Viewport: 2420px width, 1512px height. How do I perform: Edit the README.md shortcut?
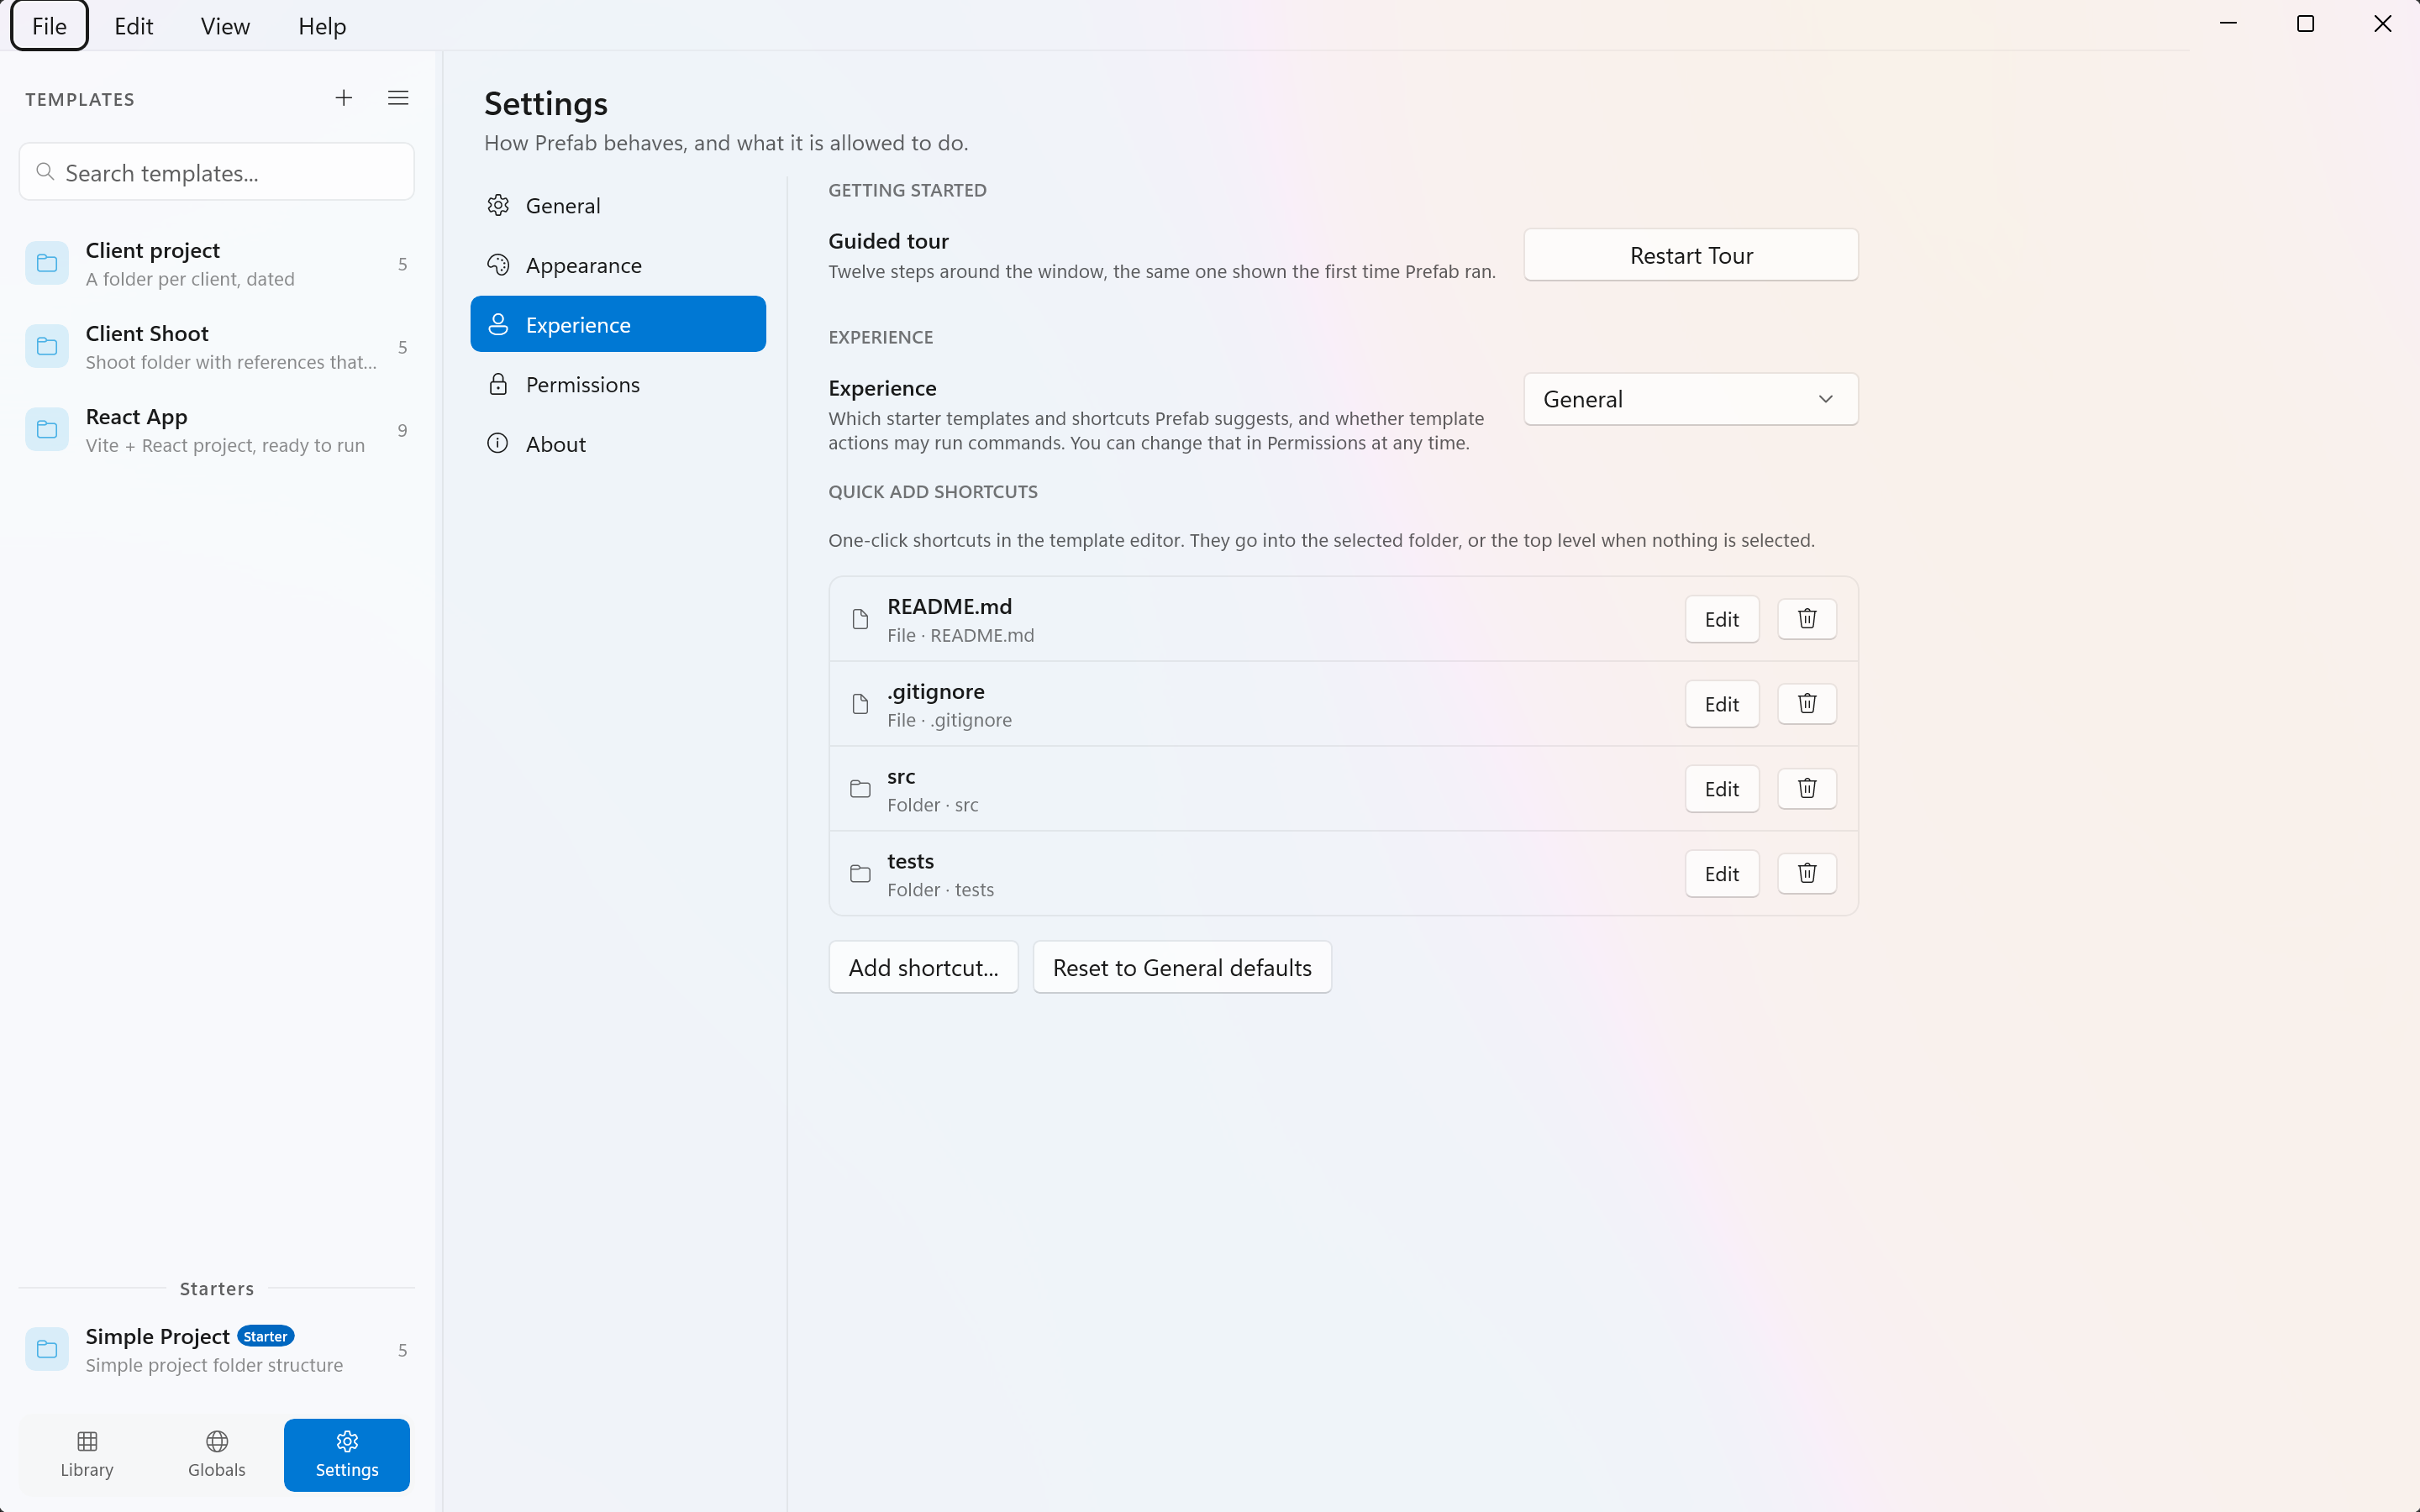tap(1721, 620)
